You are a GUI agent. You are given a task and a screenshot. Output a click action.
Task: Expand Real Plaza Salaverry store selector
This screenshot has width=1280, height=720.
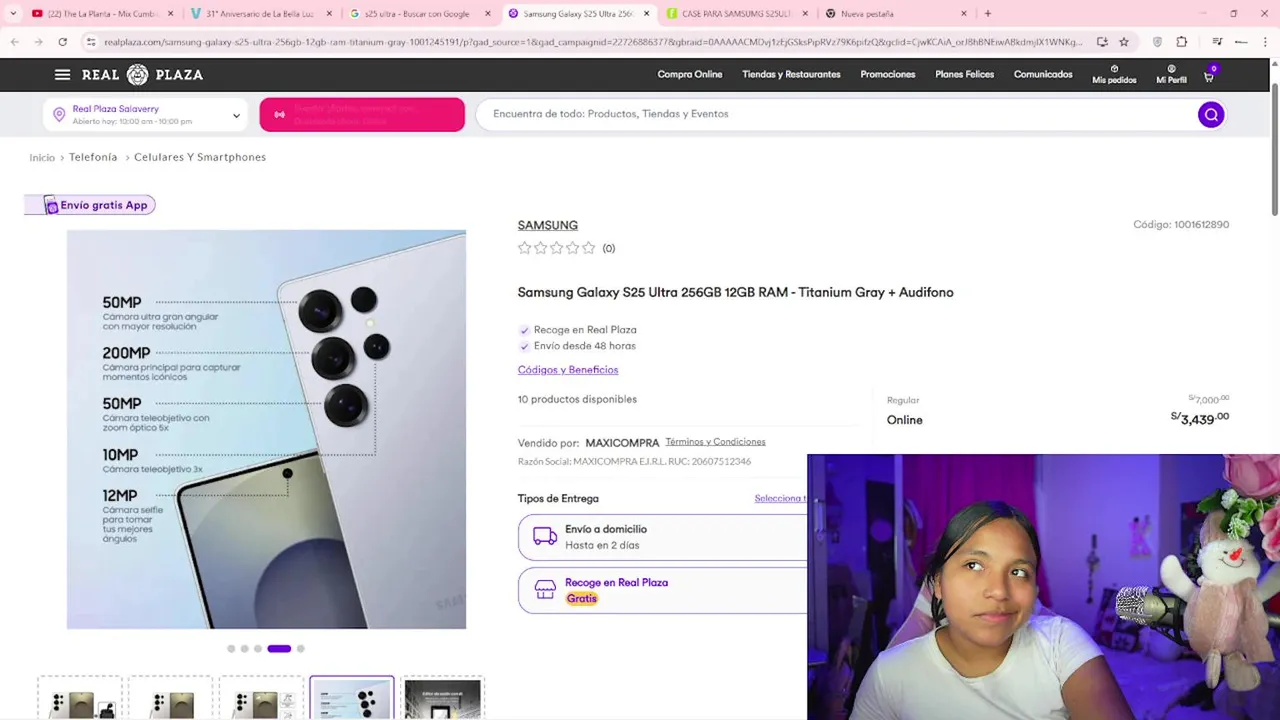[x=145, y=115]
